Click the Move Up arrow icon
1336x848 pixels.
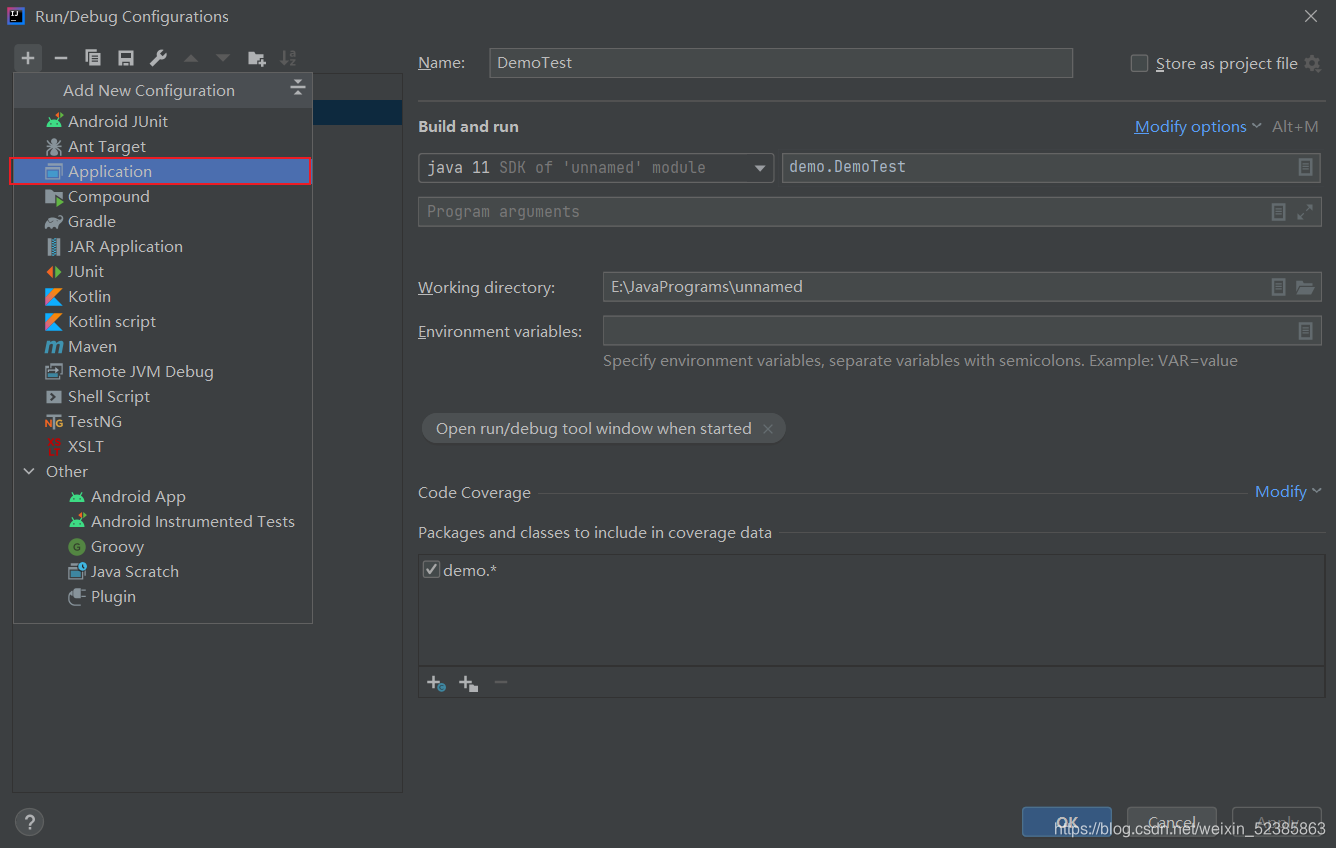click(x=191, y=58)
